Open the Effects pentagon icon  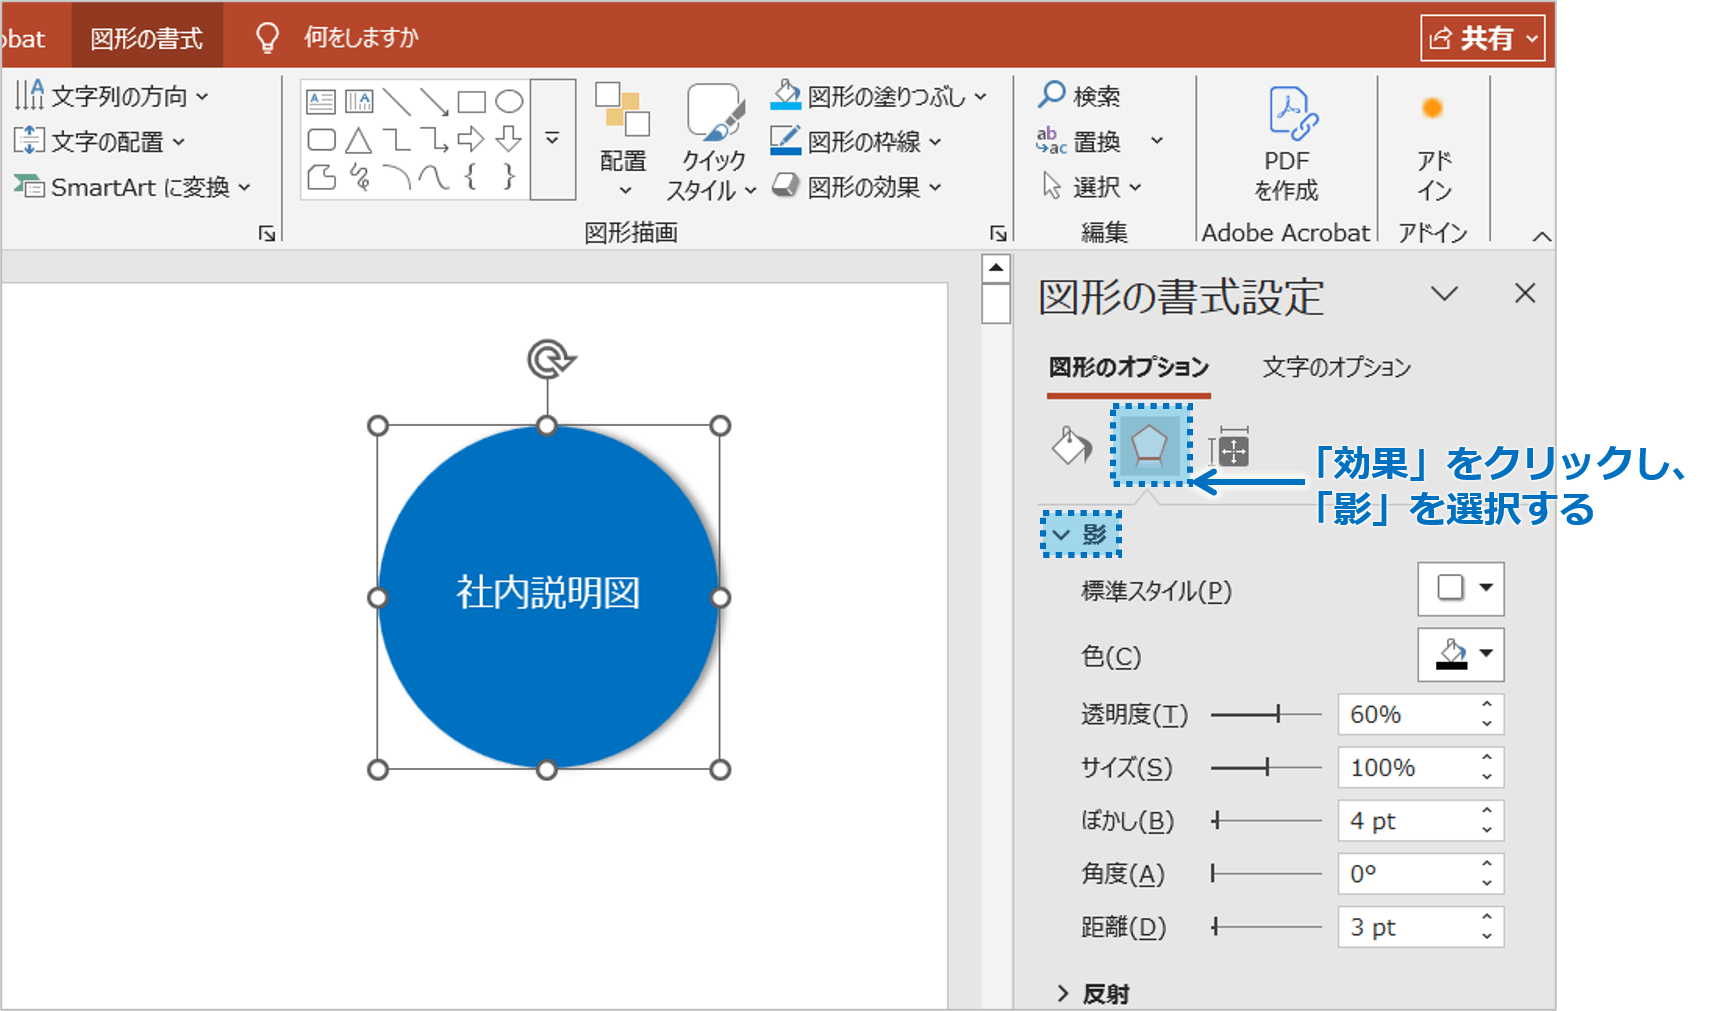pyautogui.click(x=1150, y=445)
